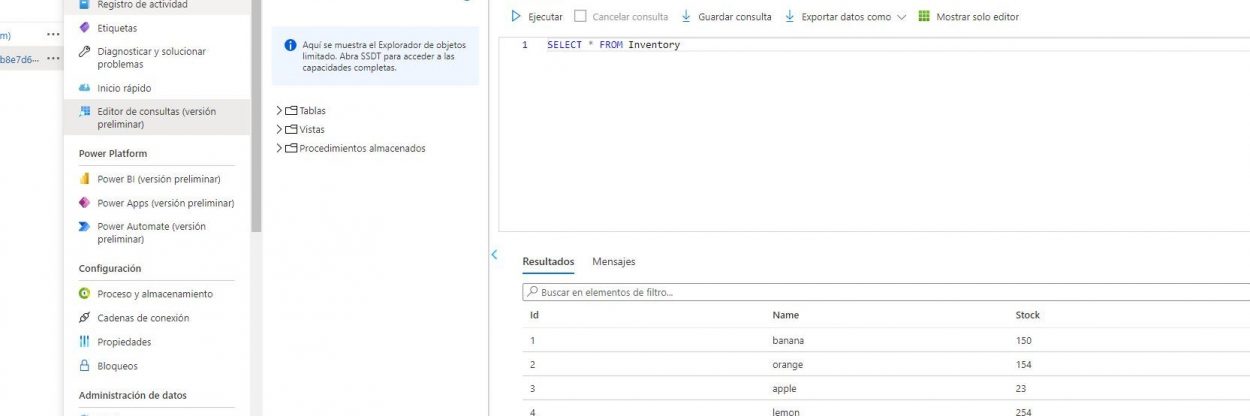The image size is (1250, 416).
Task: Click the Mostrar solo editor grid icon
Action: [923, 17]
